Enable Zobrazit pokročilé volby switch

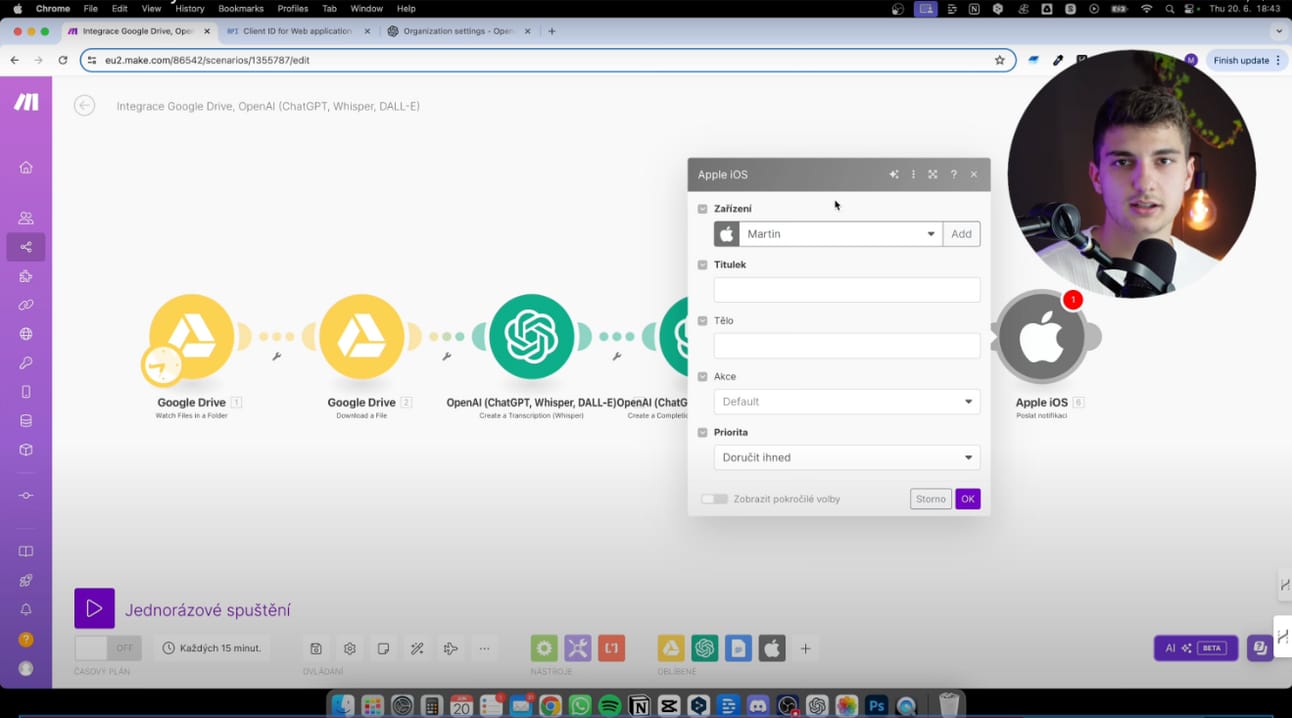[714, 499]
